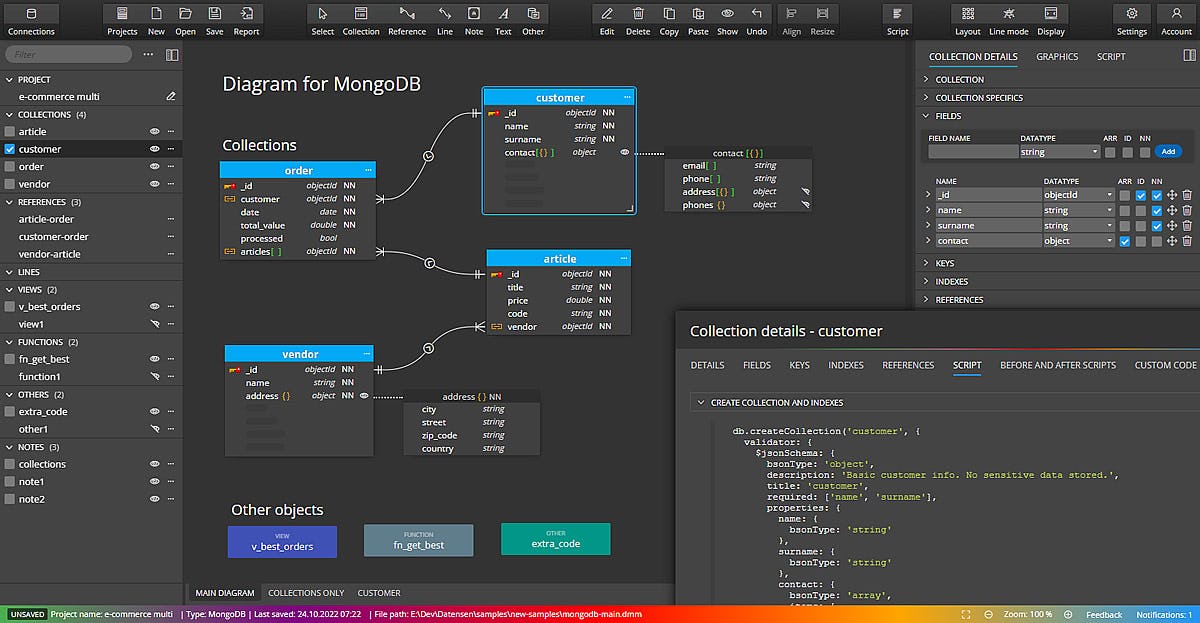Click the Undo icon in the toolbar
Screen dimensions: 1200x623
pos(756,14)
